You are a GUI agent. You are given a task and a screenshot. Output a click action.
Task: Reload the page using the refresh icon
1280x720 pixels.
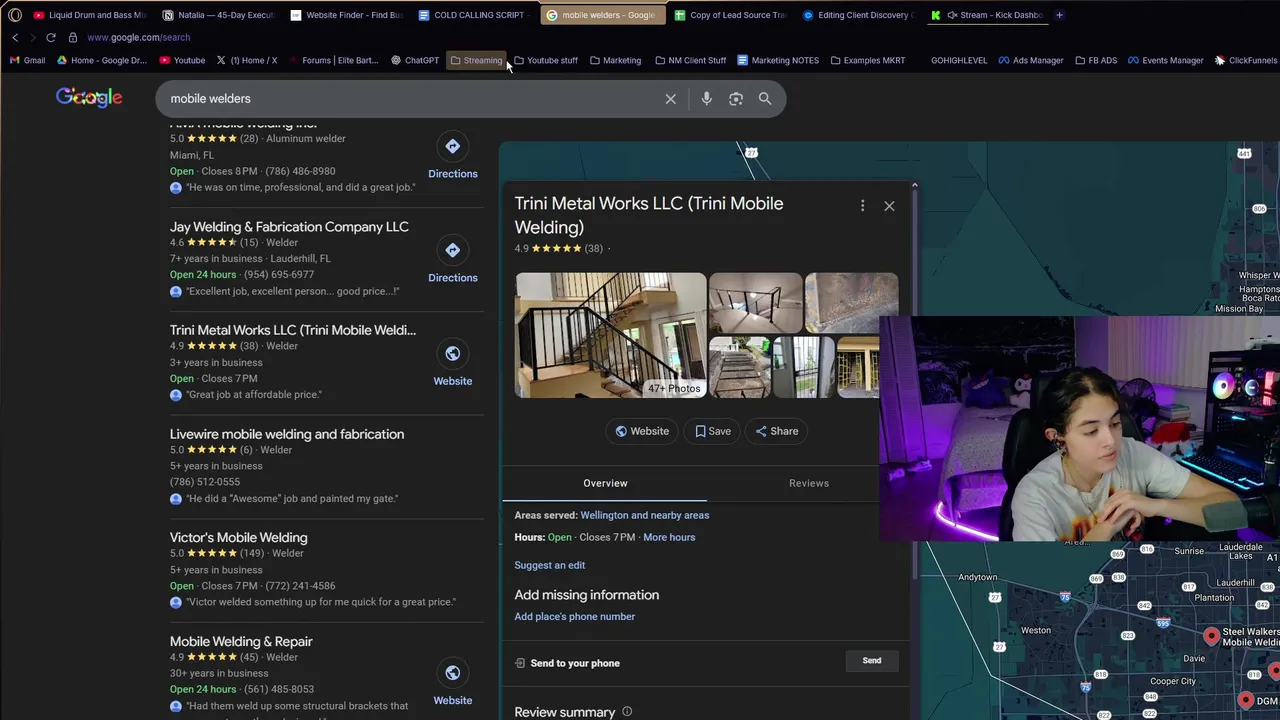tap(51, 37)
